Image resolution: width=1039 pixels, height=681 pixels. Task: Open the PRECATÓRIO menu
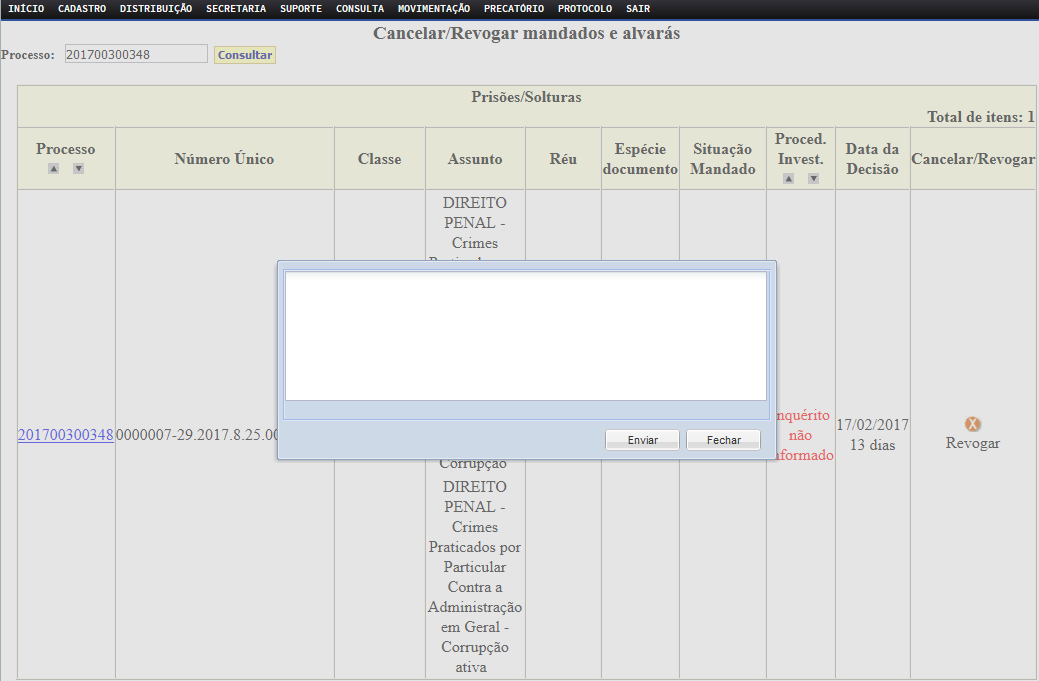[514, 8]
